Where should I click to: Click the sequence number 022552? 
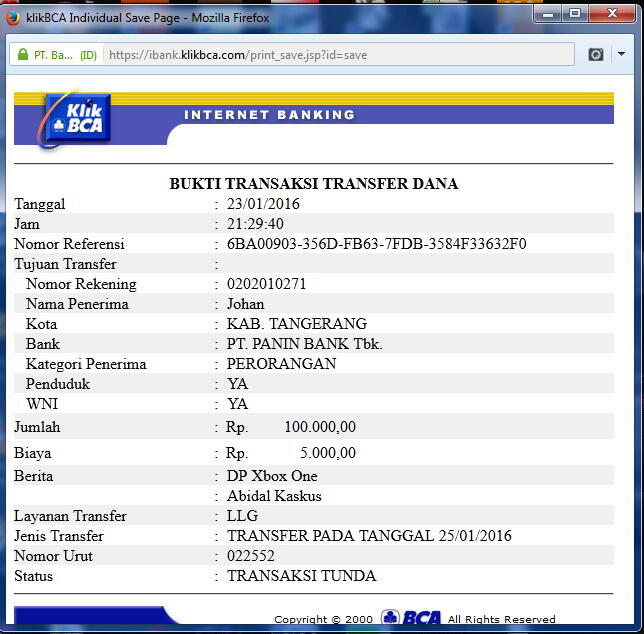coord(251,556)
